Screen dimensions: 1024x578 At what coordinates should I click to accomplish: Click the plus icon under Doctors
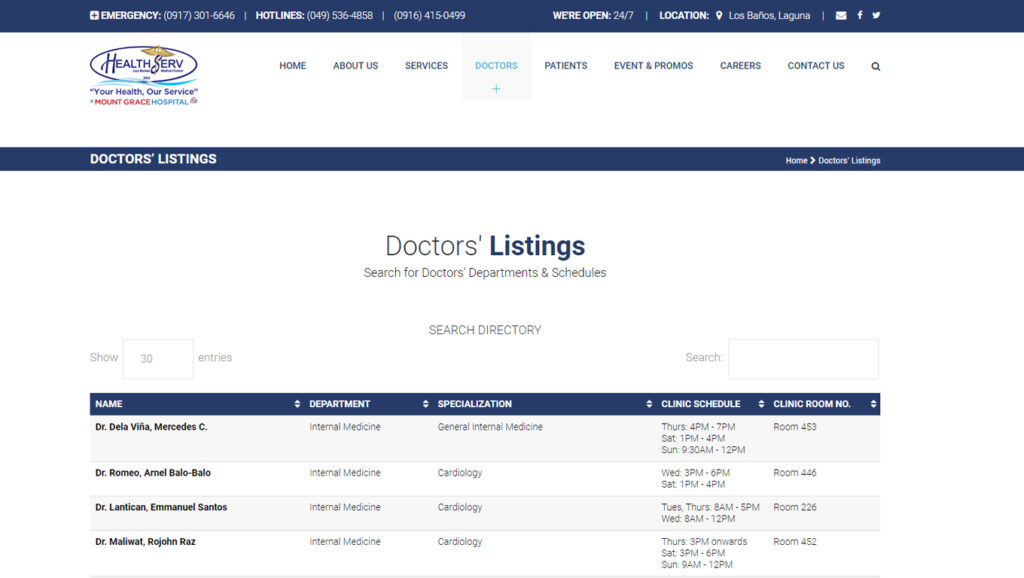(x=496, y=89)
